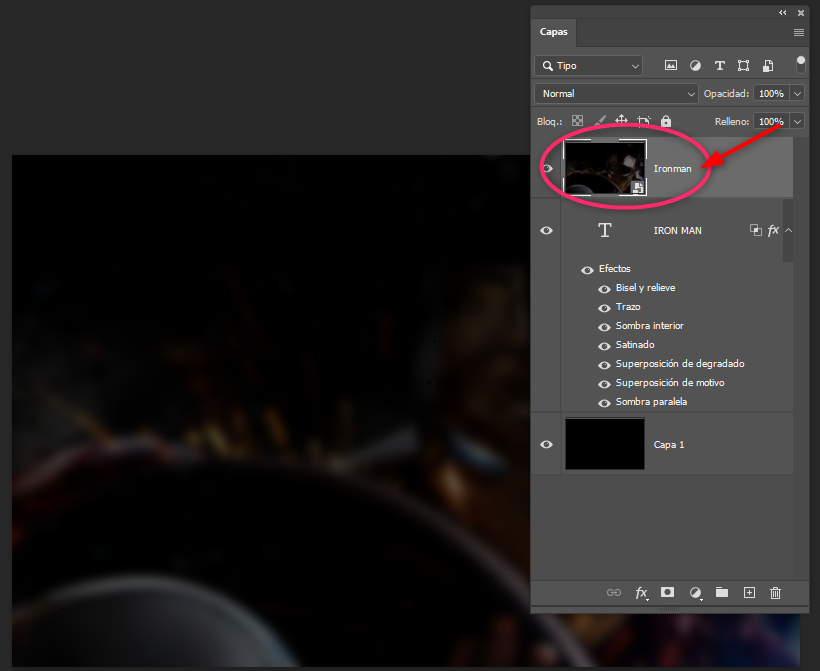Viewport: 820px width, 671px height.
Task: Add a layer style via bottom fx icon
Action: [x=642, y=593]
